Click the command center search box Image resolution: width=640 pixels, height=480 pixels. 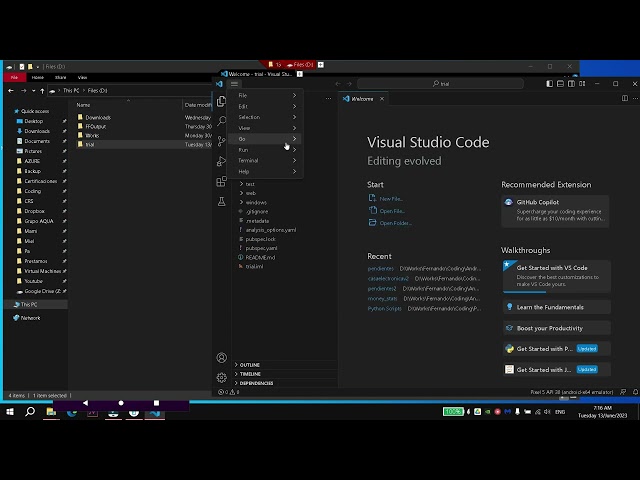[440, 84]
